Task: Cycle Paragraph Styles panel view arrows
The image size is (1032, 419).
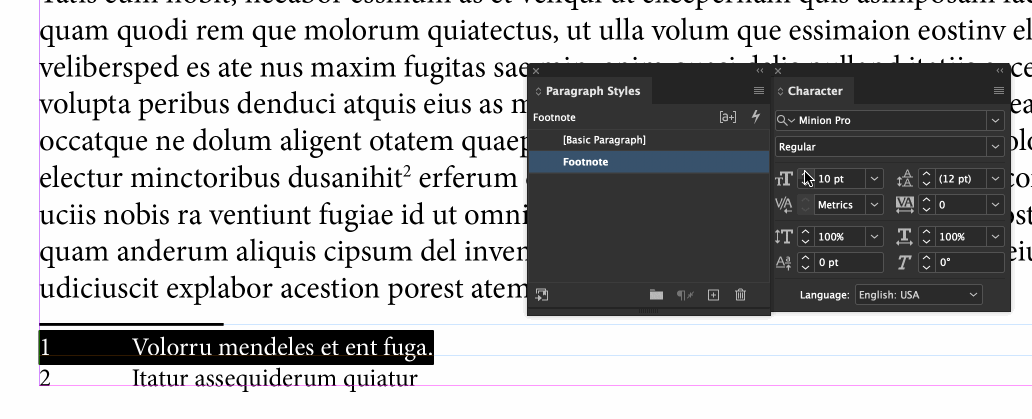Action: (x=538, y=91)
